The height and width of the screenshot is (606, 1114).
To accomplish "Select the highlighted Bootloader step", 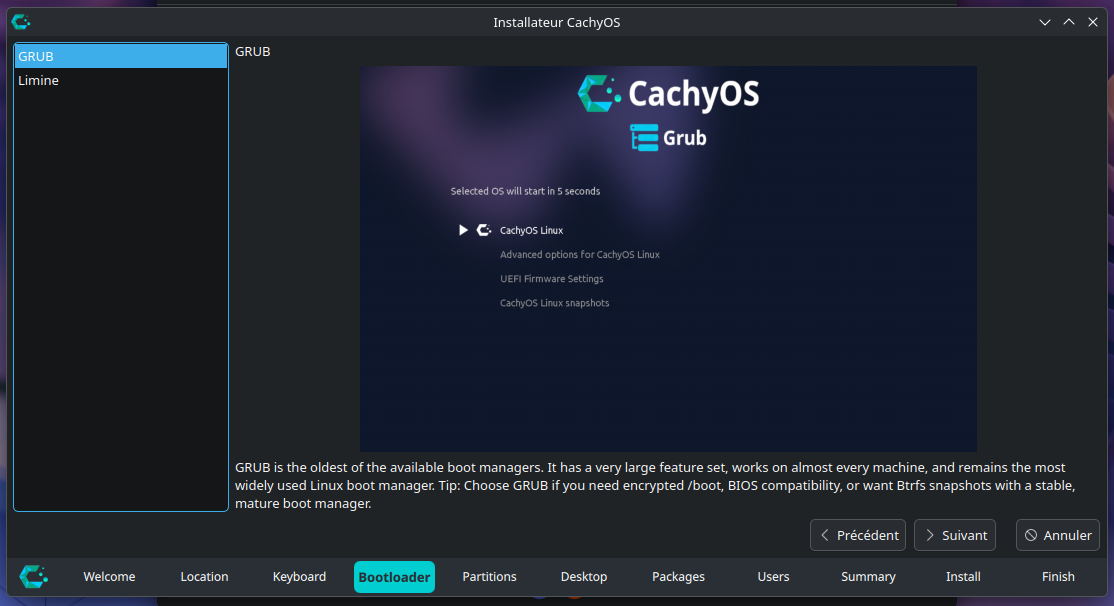I will (x=394, y=577).
